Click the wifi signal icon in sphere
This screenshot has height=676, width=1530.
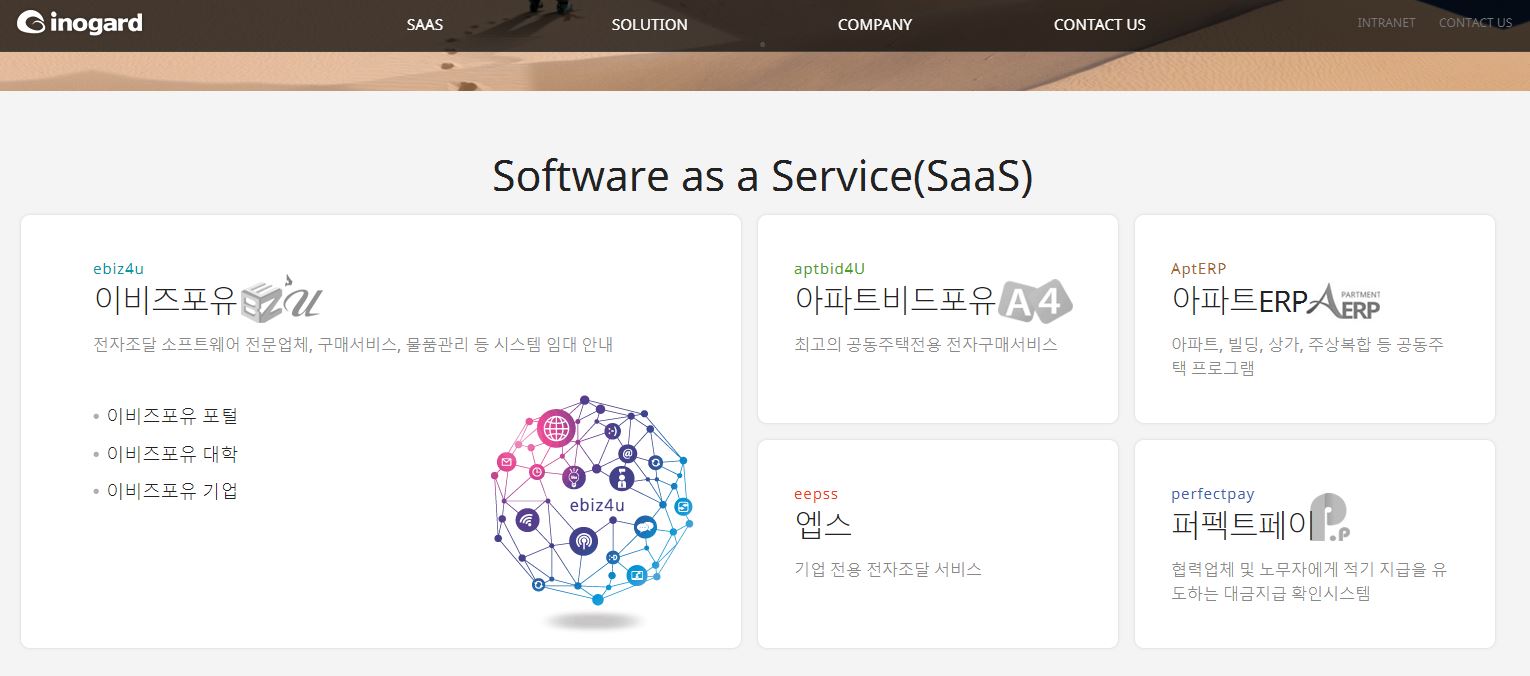tap(528, 520)
